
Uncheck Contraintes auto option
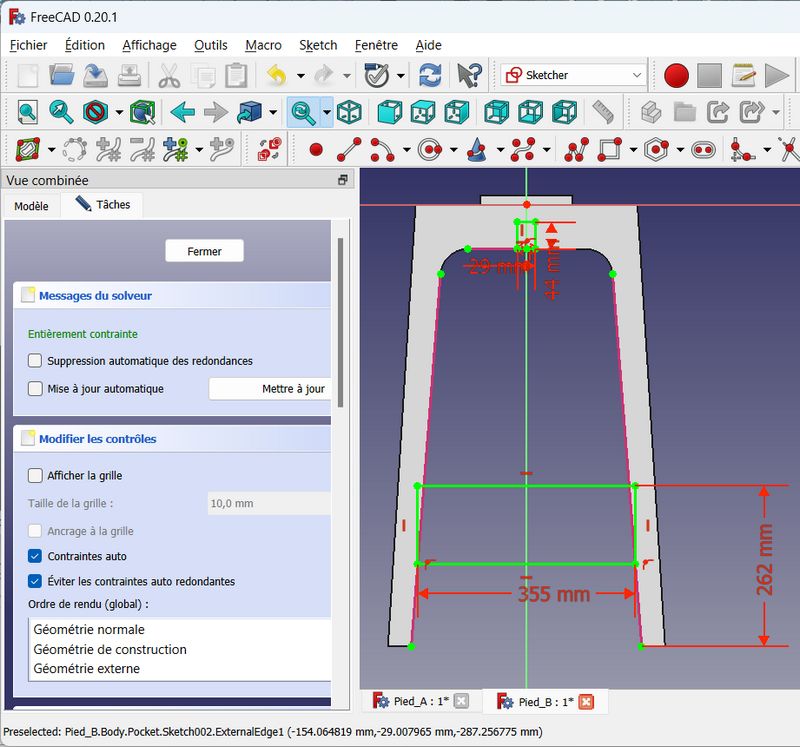[36, 556]
